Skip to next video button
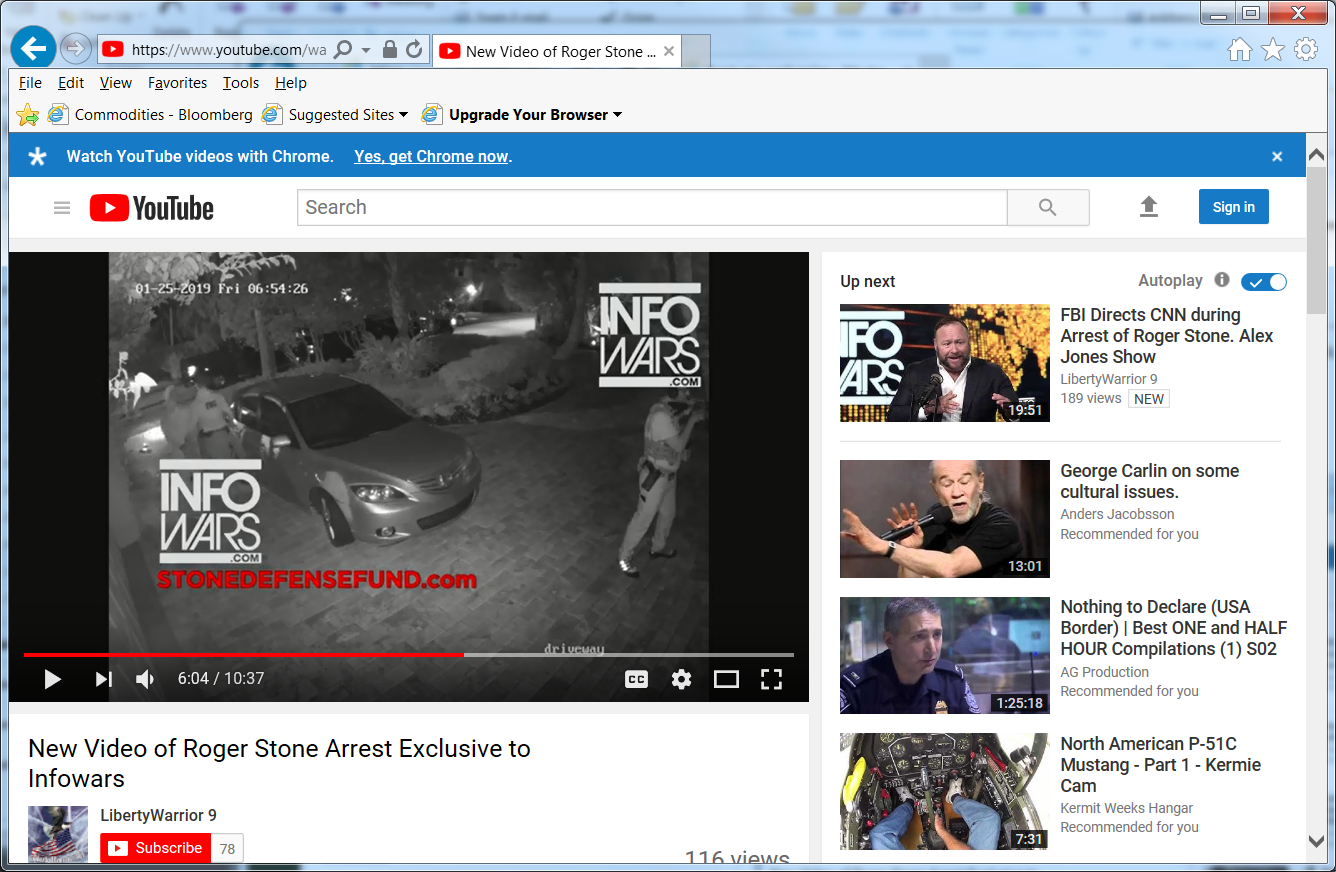Image resolution: width=1336 pixels, height=872 pixels. point(103,679)
